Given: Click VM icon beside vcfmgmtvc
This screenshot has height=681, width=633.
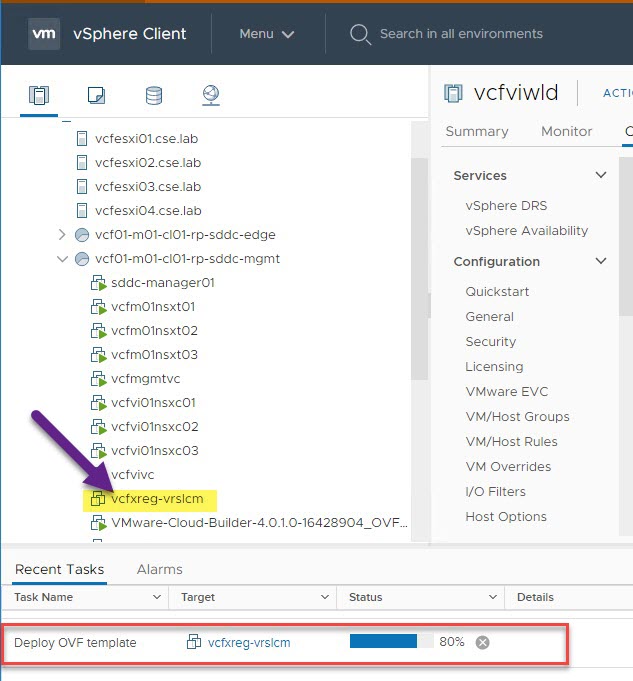Looking at the screenshot, I should click(98, 379).
